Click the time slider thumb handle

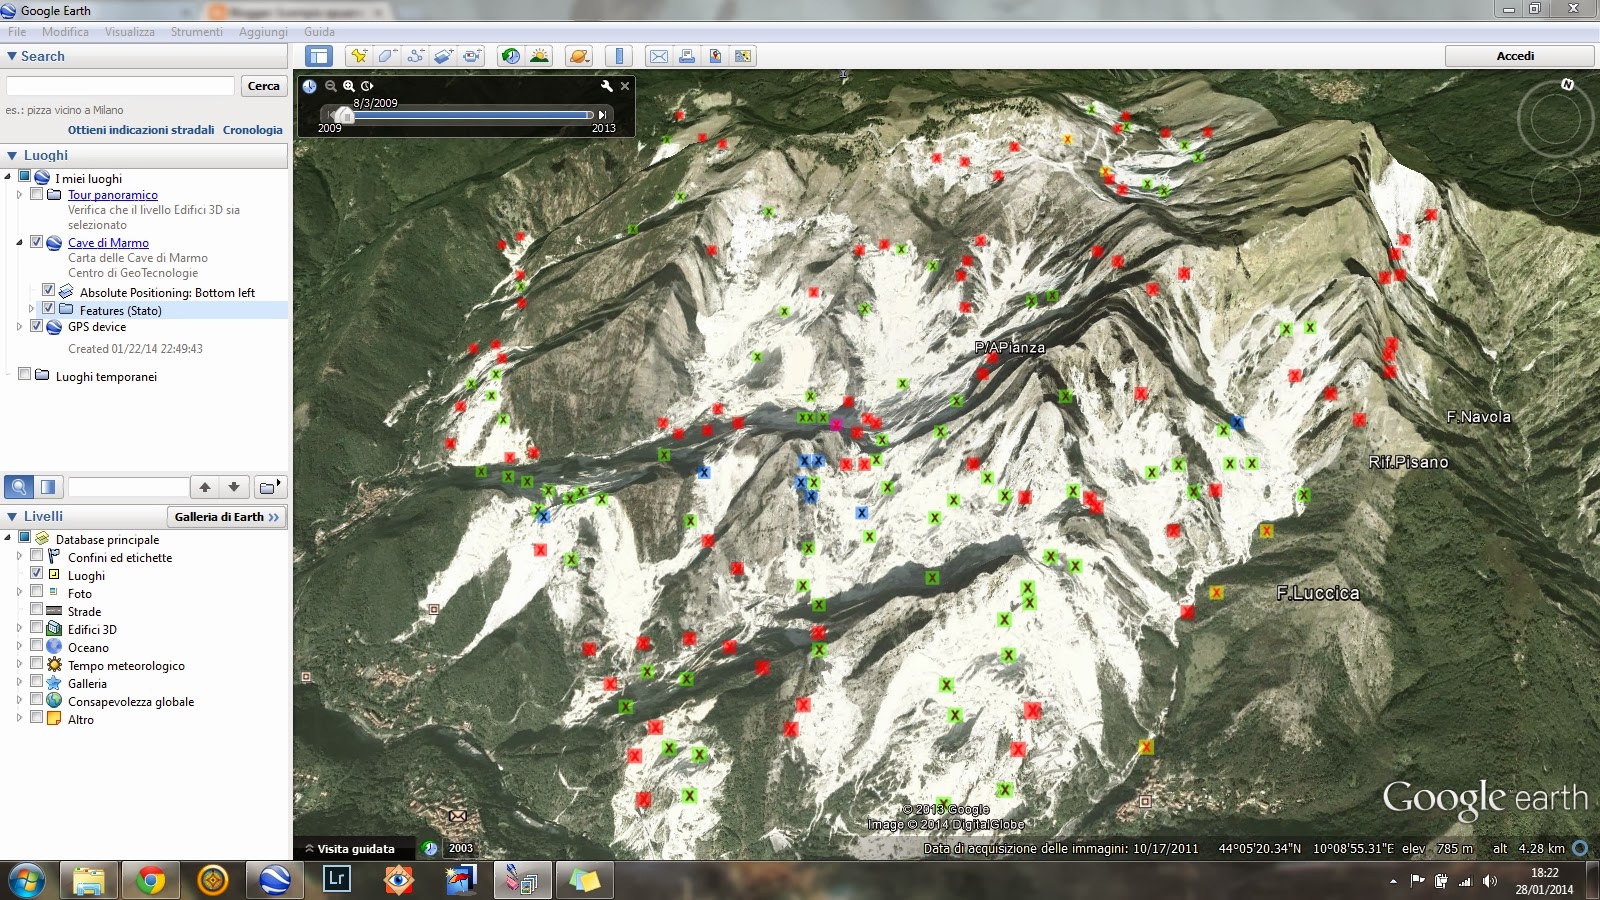[345, 115]
